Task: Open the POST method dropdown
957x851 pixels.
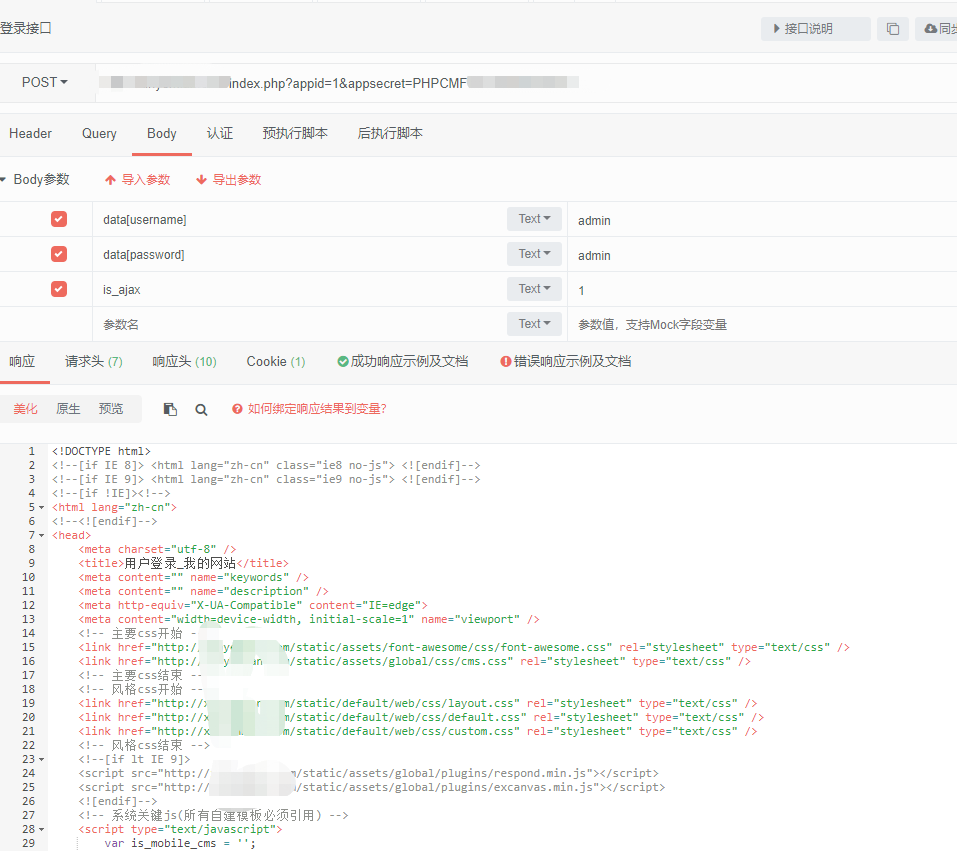Action: tap(45, 82)
